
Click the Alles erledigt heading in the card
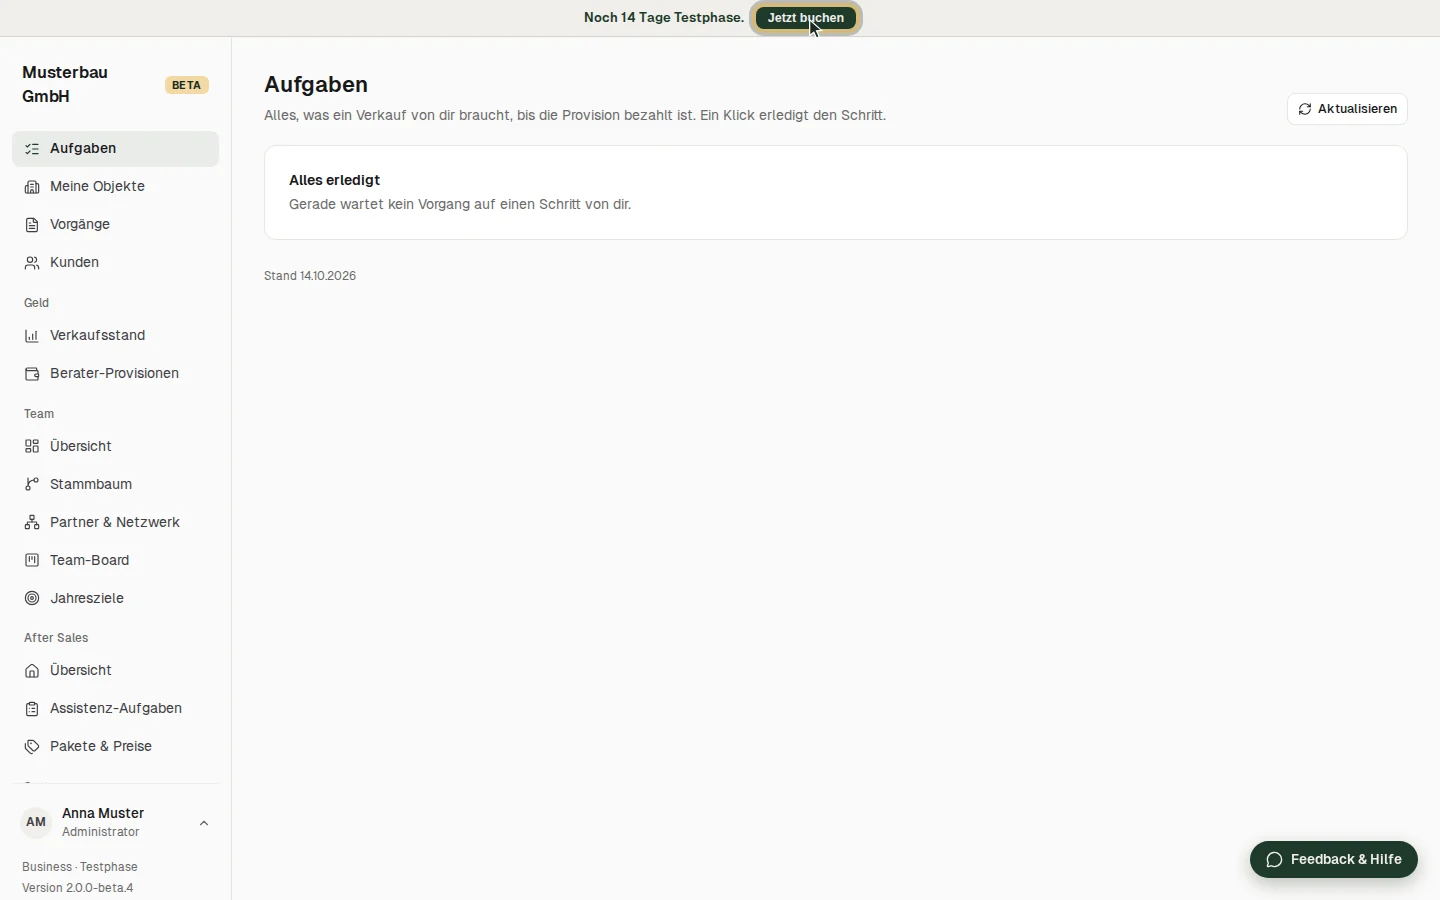pyautogui.click(x=335, y=180)
